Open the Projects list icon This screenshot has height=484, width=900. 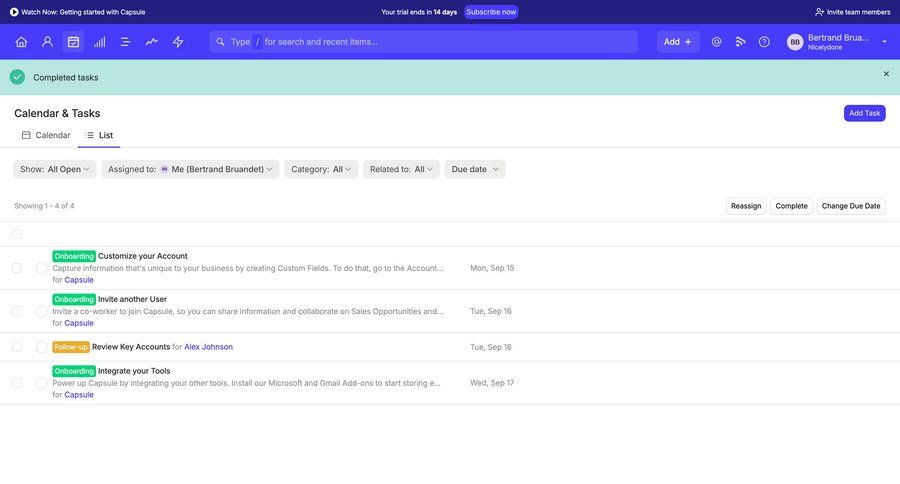126,42
